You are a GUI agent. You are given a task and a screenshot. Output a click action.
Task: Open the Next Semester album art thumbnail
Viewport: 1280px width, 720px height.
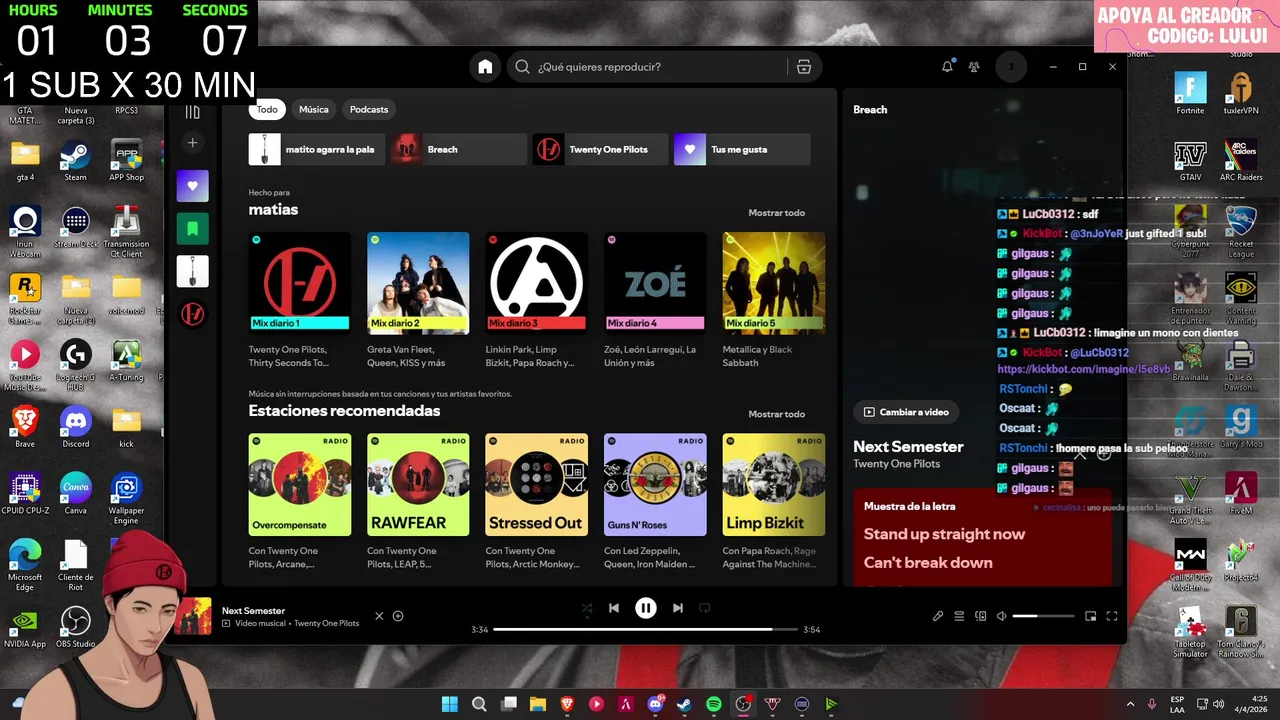193,616
